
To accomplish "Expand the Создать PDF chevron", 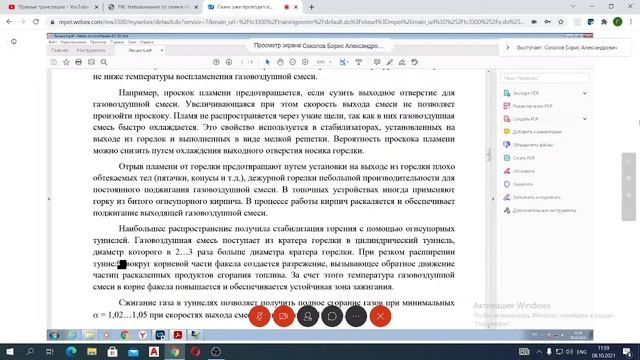I will tap(584, 119).
